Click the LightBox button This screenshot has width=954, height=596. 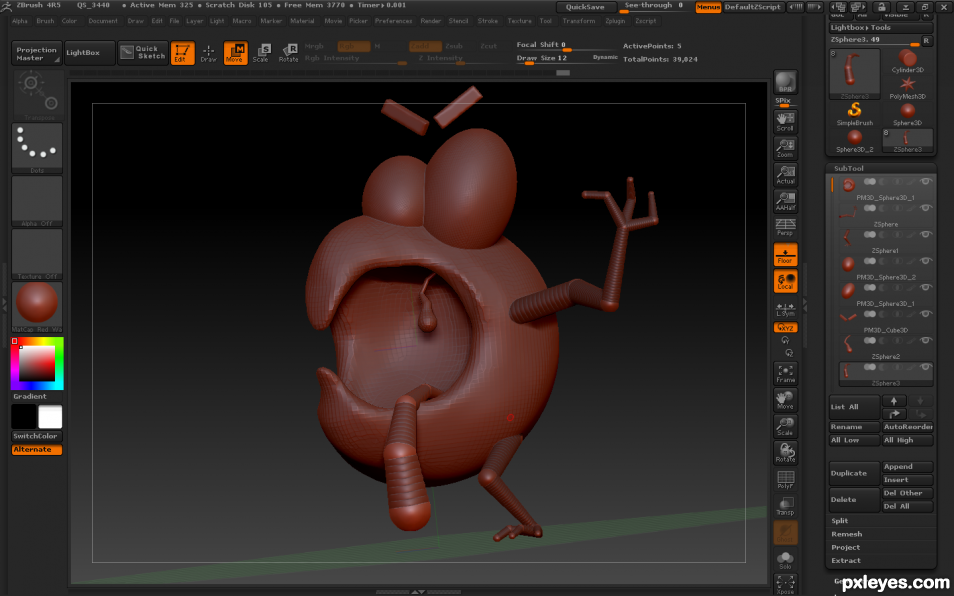[89, 53]
